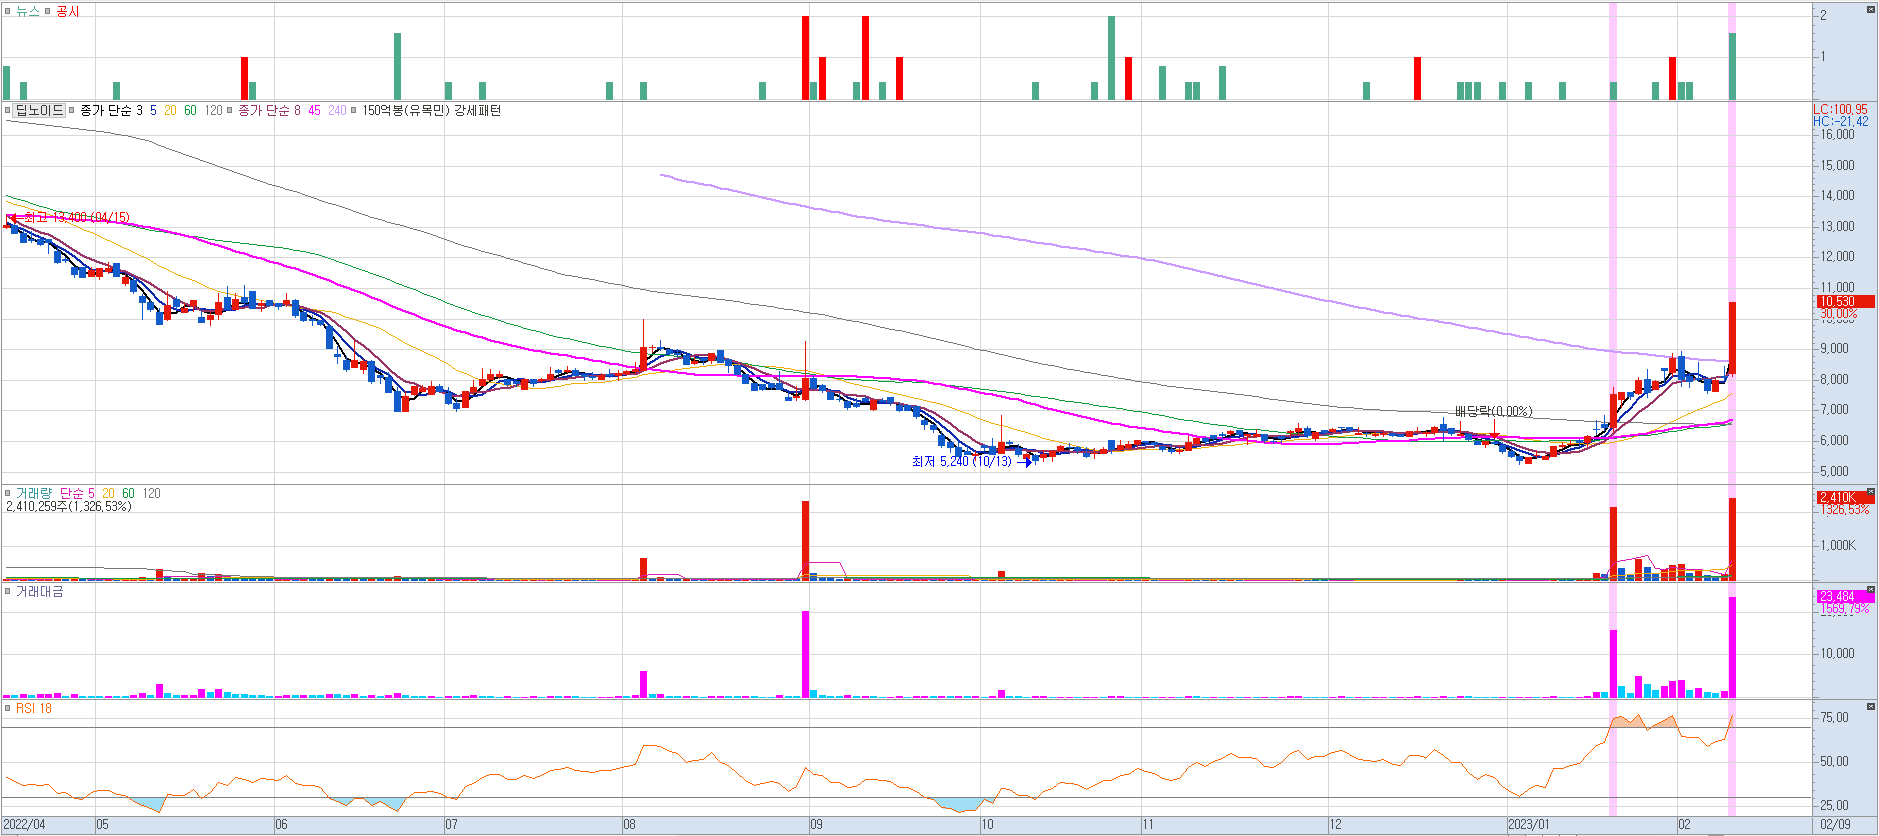Image resolution: width=1879 pixels, height=836 pixels.
Task: Click the 거래량 indicator label
Action: (x=32, y=493)
